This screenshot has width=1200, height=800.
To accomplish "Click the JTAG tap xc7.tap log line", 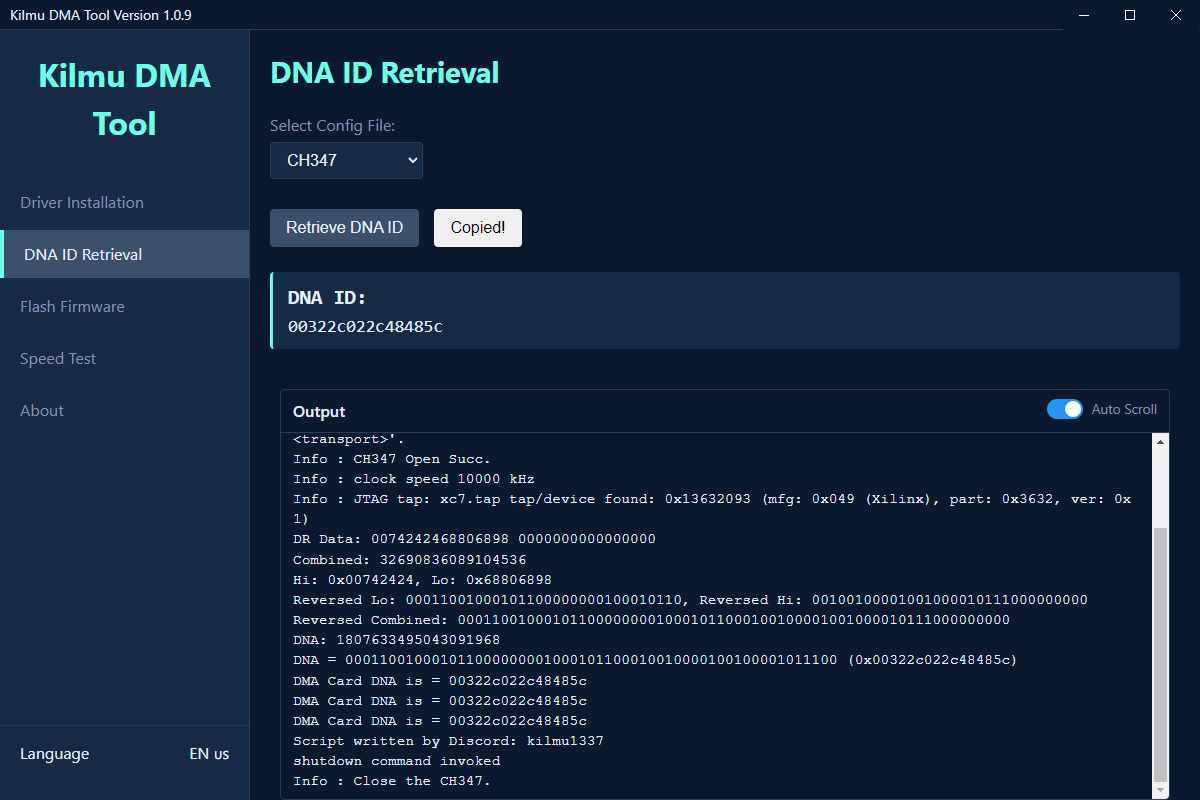I will [712, 509].
